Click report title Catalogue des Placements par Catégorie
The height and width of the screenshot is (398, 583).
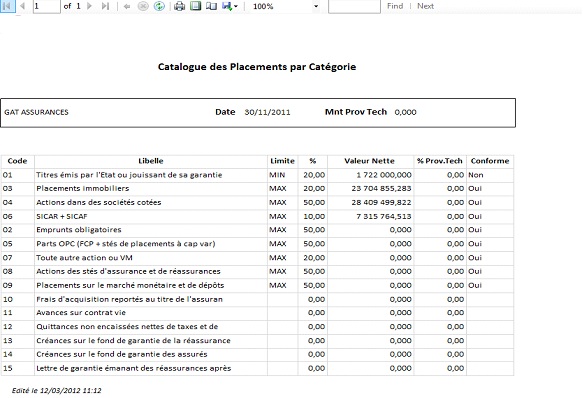(257, 67)
